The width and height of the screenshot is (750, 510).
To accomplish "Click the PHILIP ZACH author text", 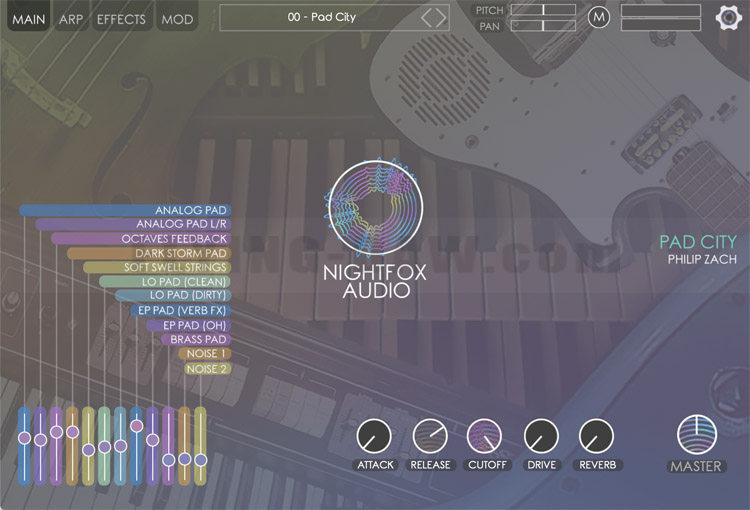I will click(702, 259).
